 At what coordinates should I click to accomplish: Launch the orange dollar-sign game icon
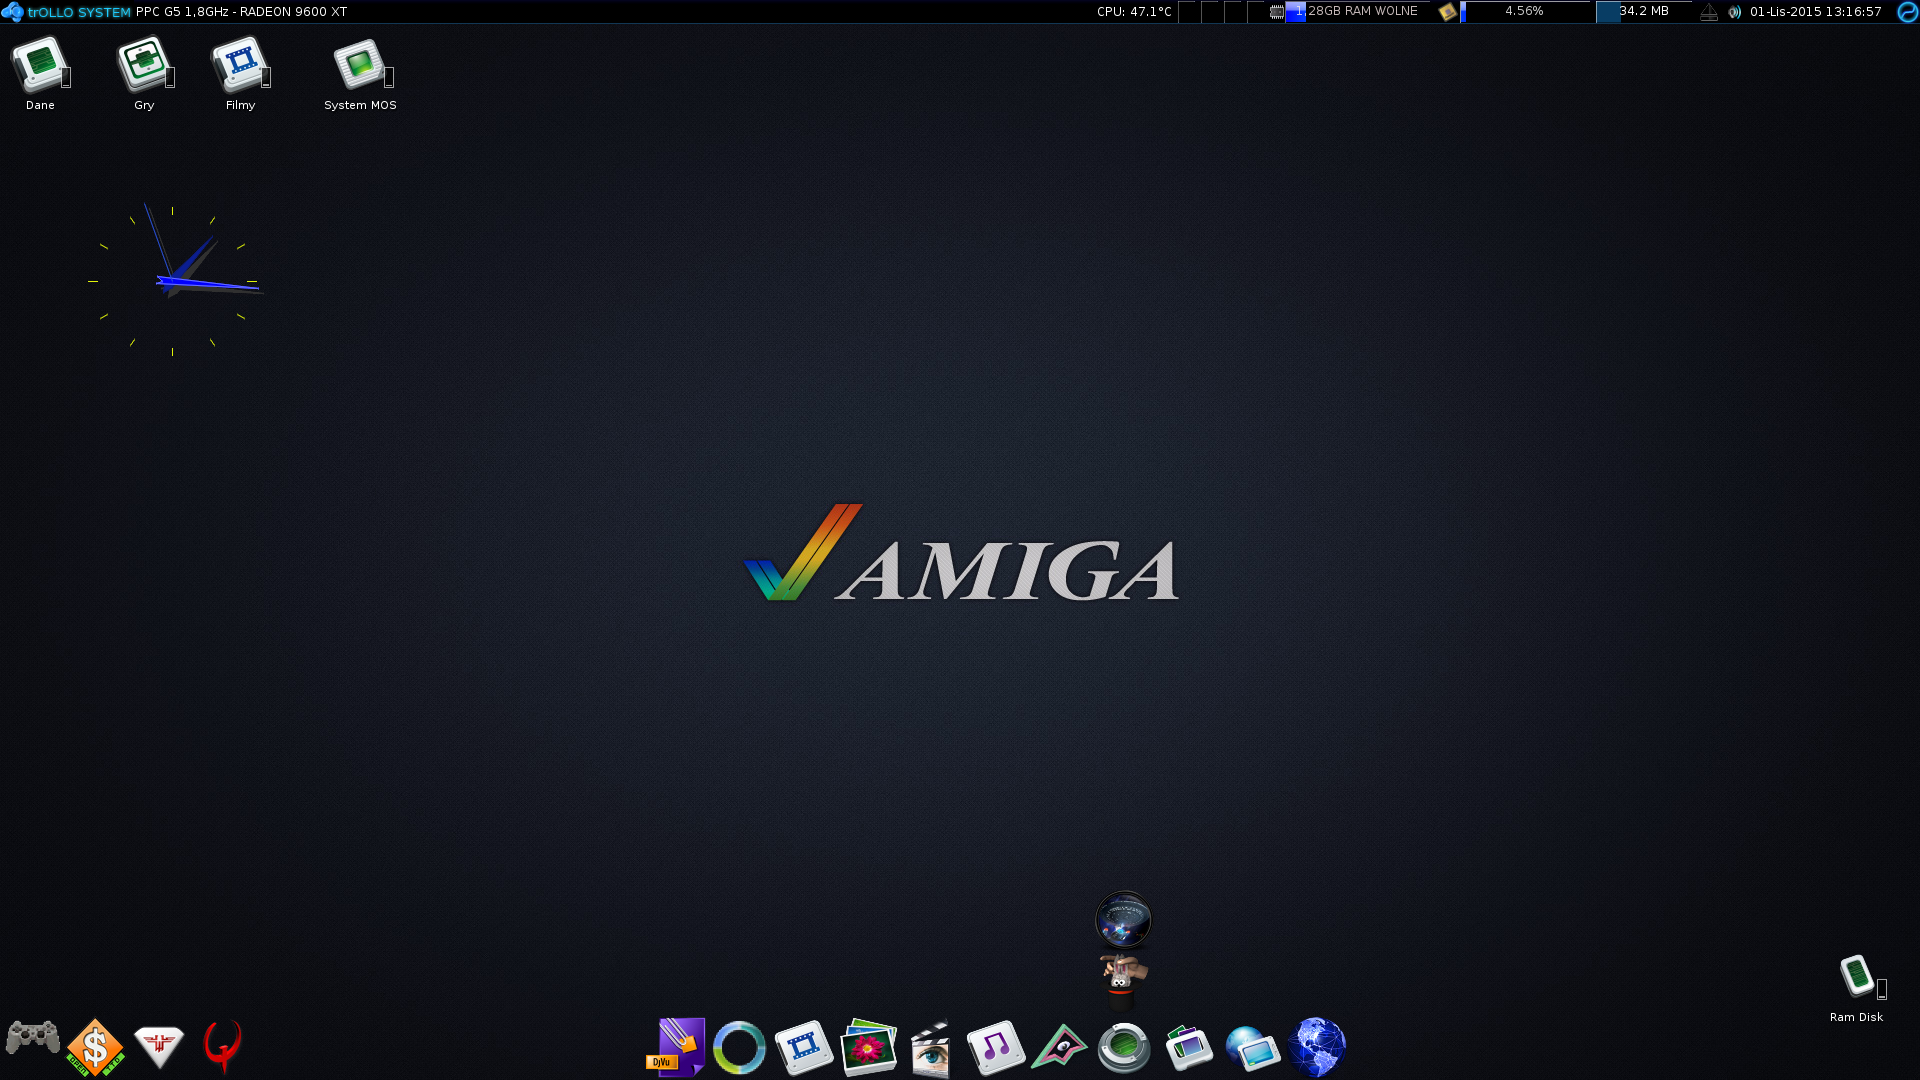pyautogui.click(x=96, y=1047)
